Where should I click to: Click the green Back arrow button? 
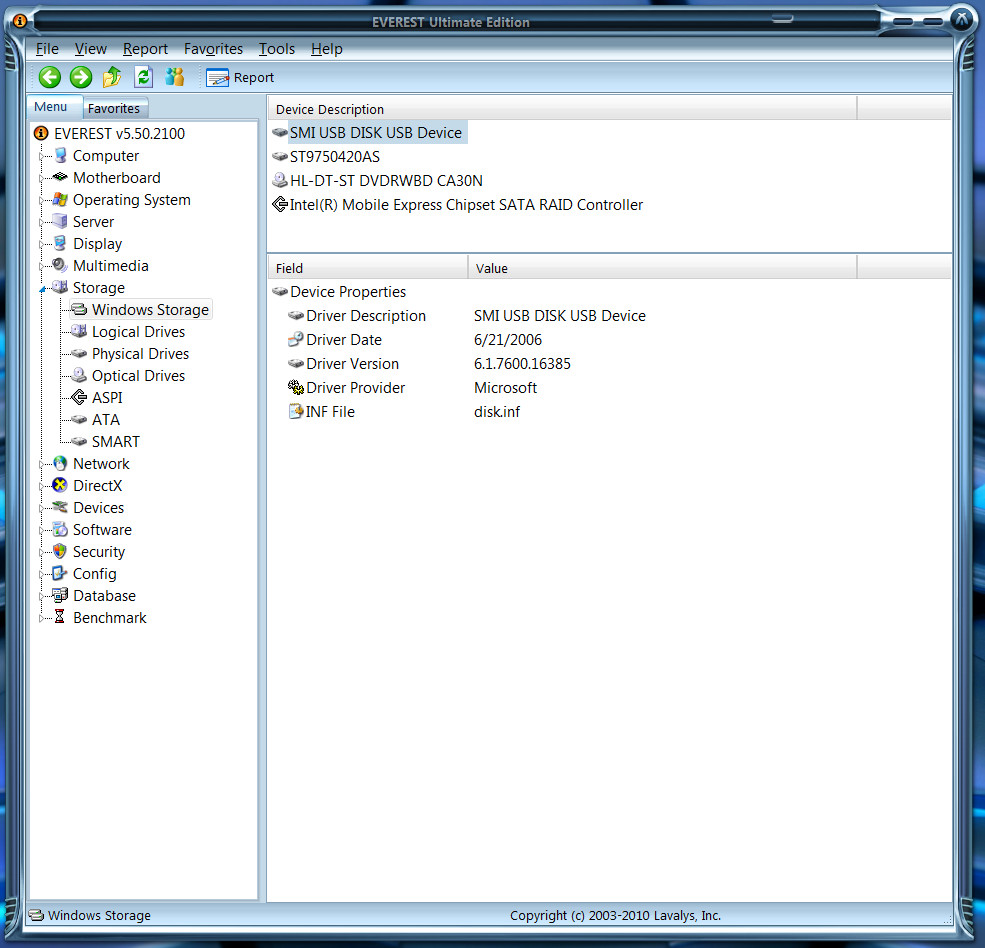50,77
